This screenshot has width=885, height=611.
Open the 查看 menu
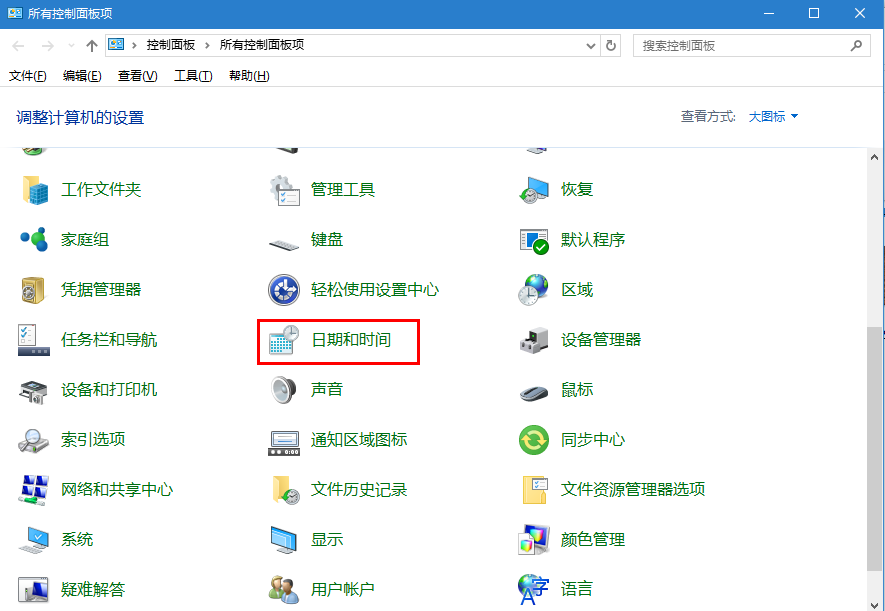(x=137, y=75)
